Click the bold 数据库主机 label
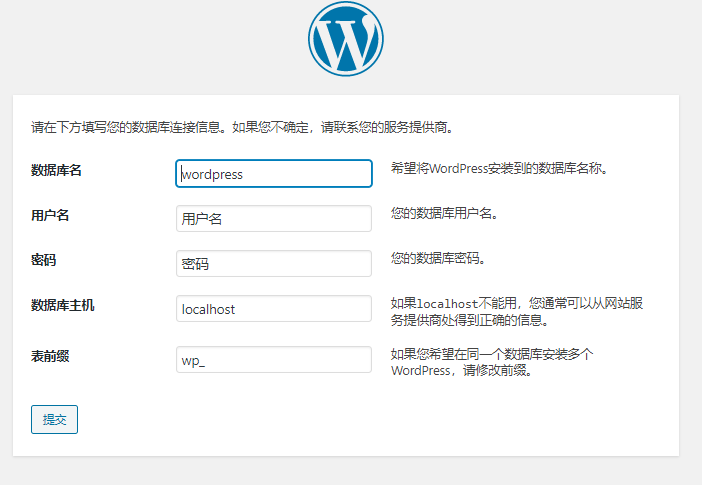 pos(62,305)
